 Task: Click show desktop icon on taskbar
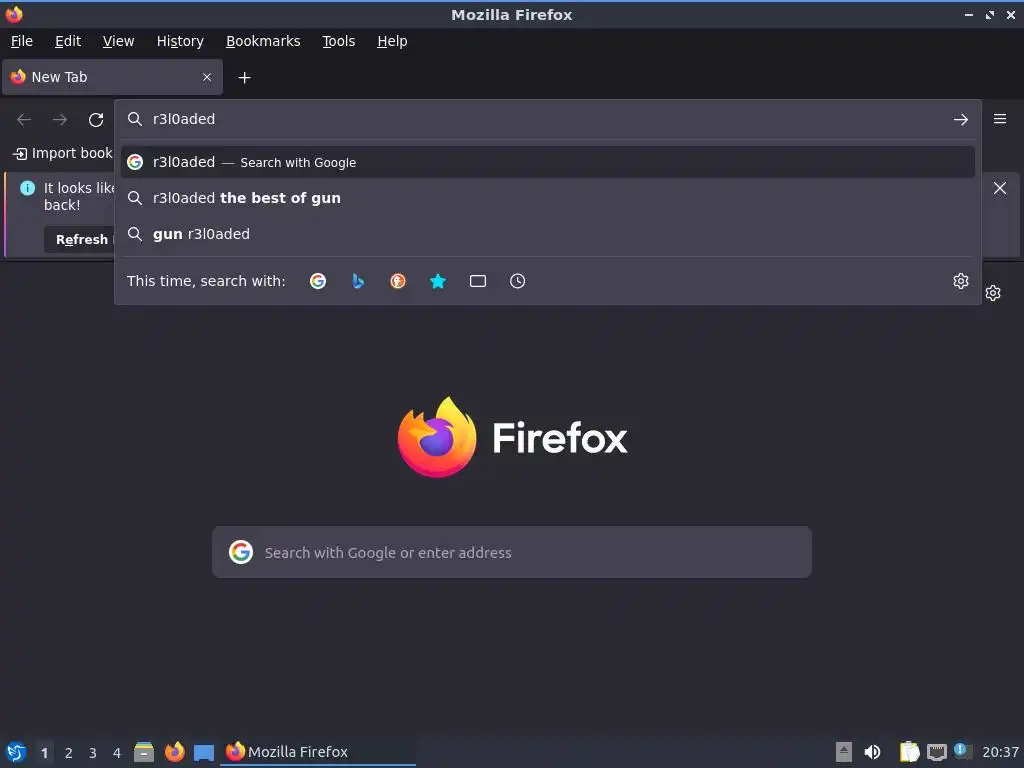point(204,753)
